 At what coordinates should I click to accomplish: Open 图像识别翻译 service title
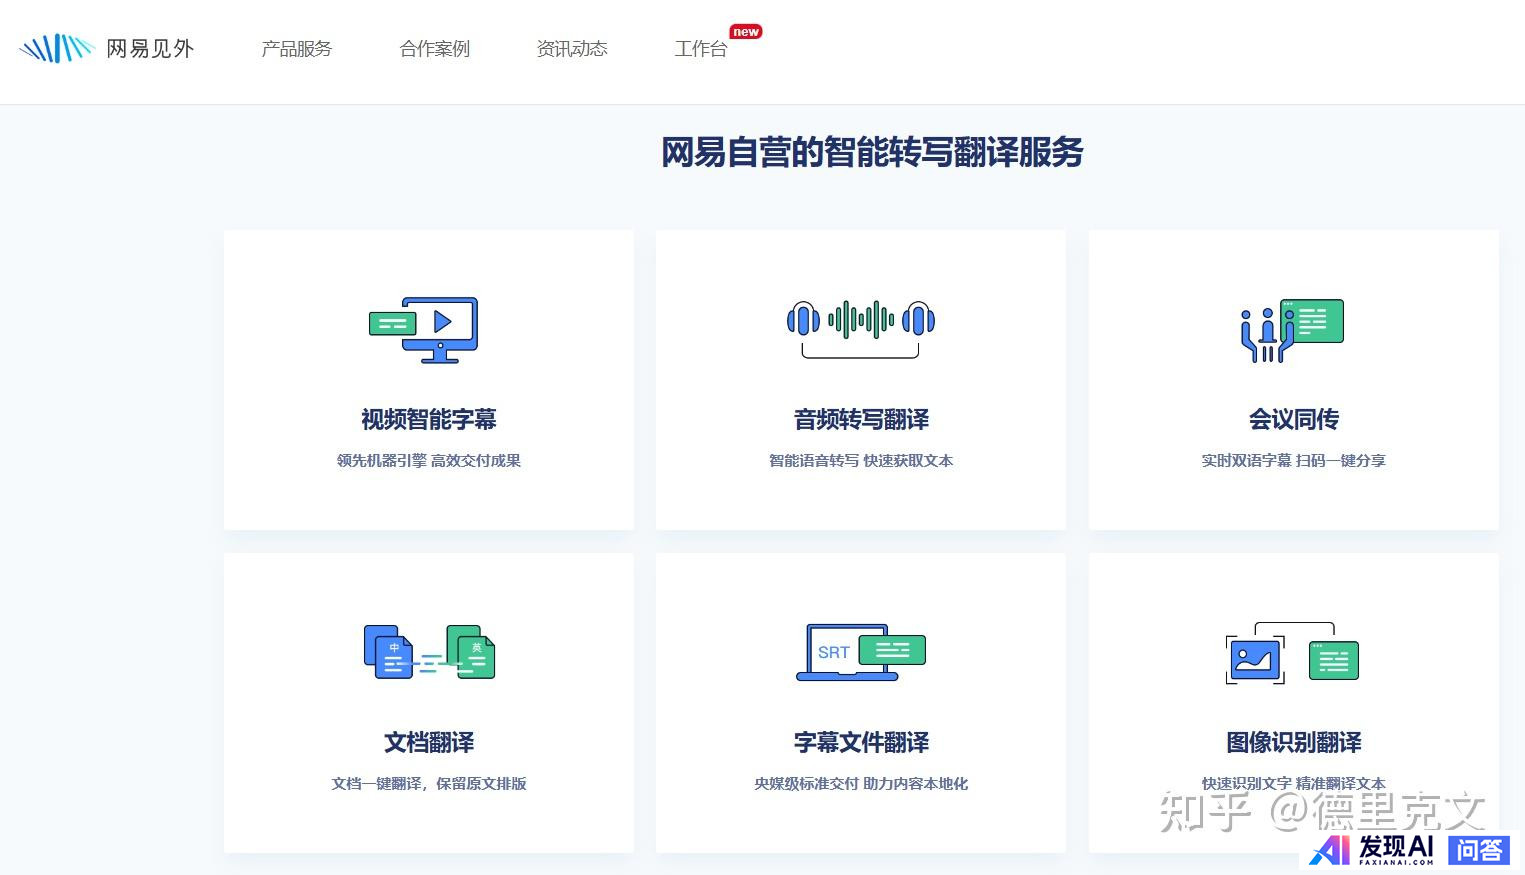[1293, 742]
